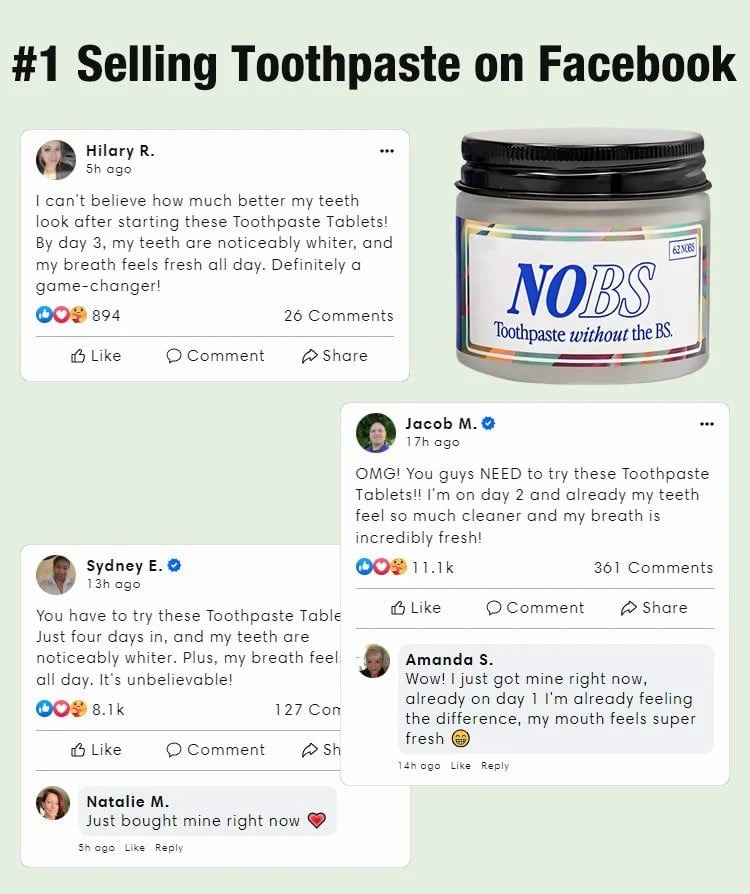750x894 pixels.
Task: Open the three-dot menu on Hilary R.'s post
Action: (x=387, y=151)
